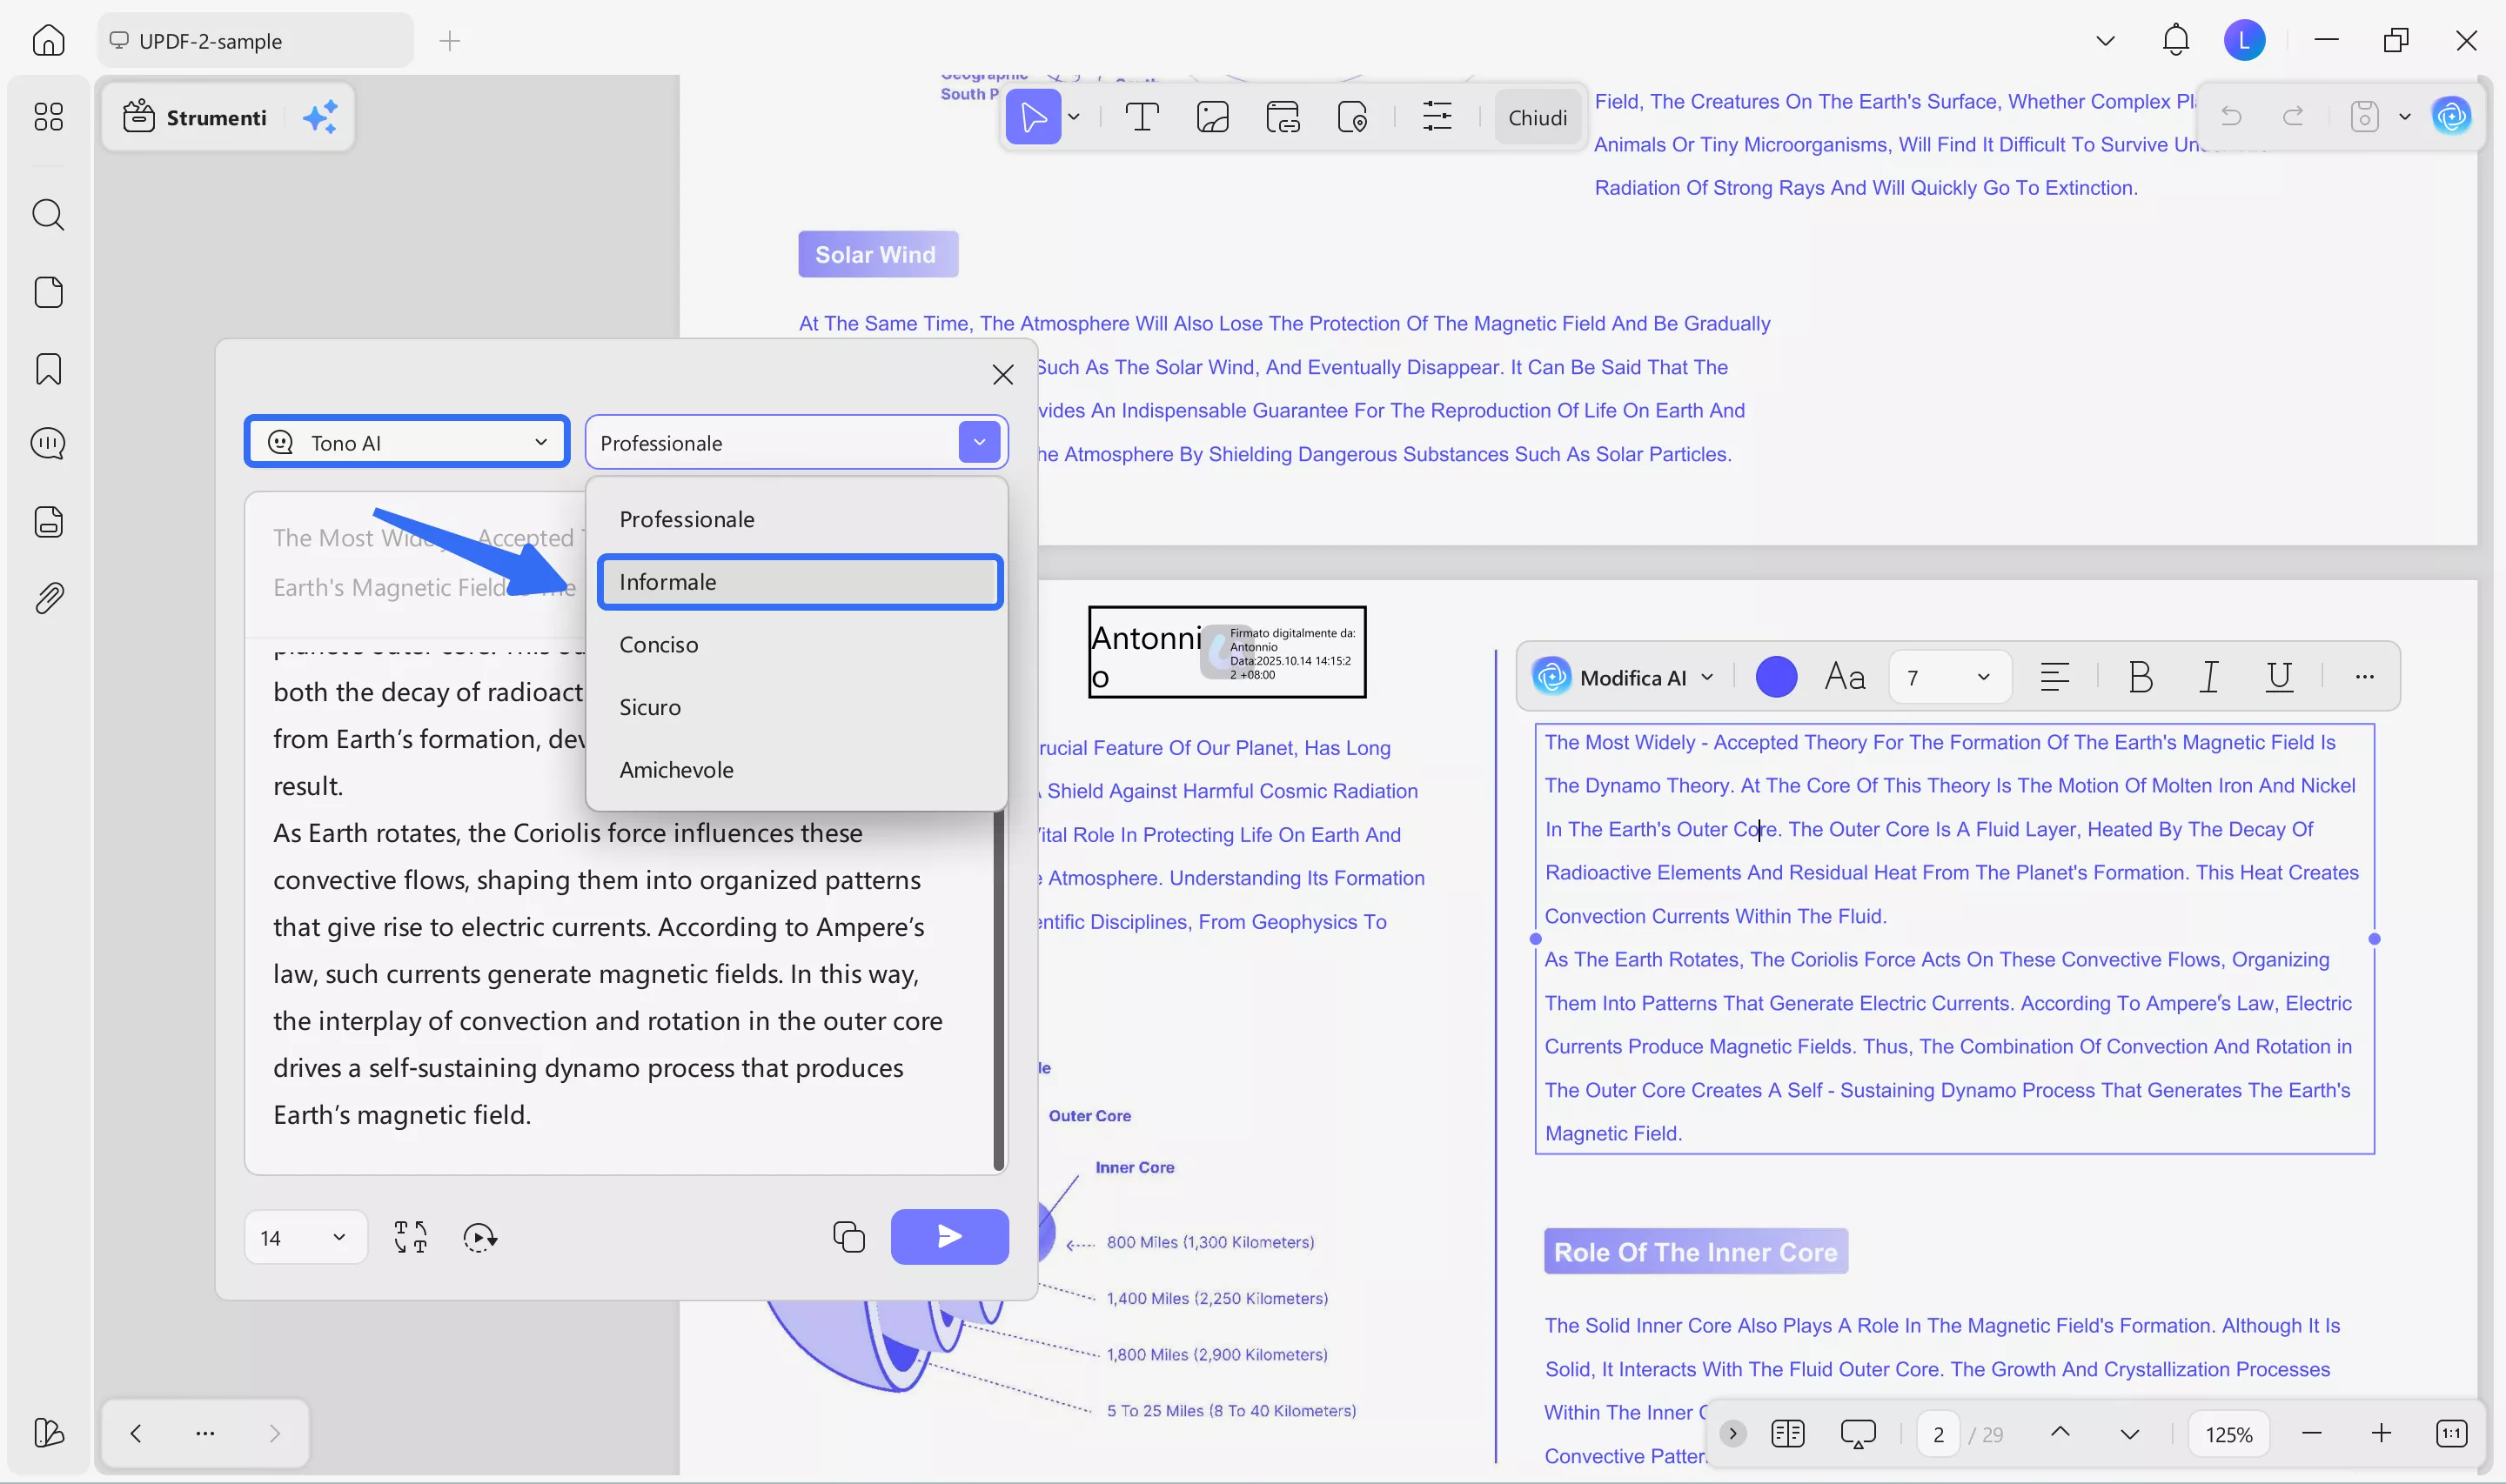Toggle italic text formatting
This screenshot has height=1484, width=2506.
(x=2209, y=677)
